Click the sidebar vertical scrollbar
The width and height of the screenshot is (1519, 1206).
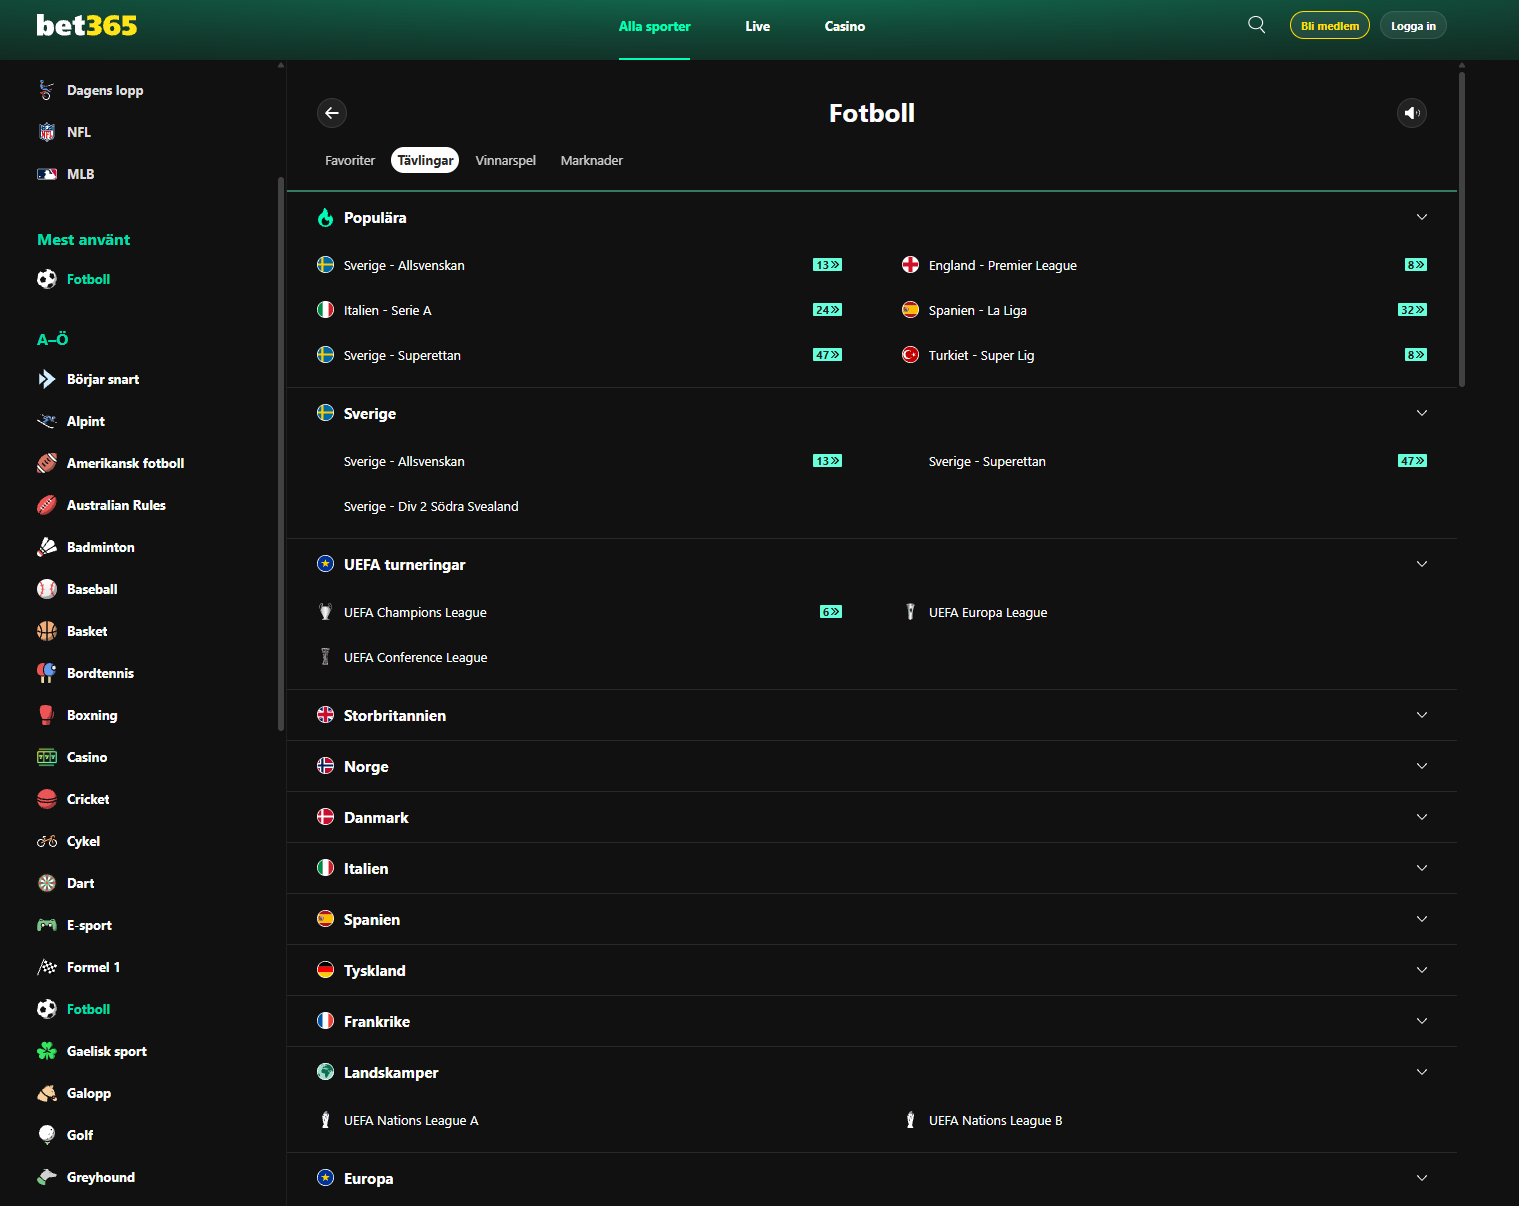tap(281, 454)
